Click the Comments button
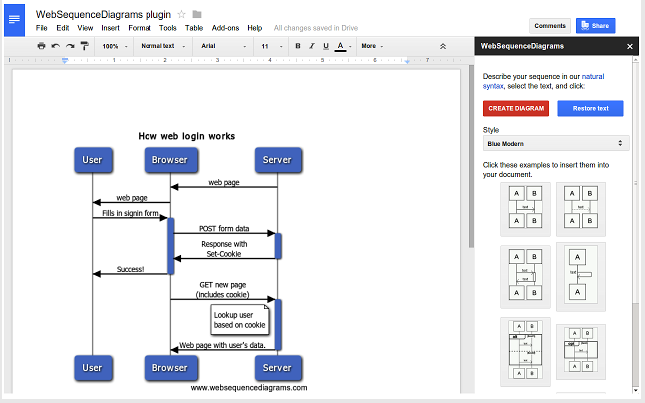The image size is (645, 403). click(550, 25)
